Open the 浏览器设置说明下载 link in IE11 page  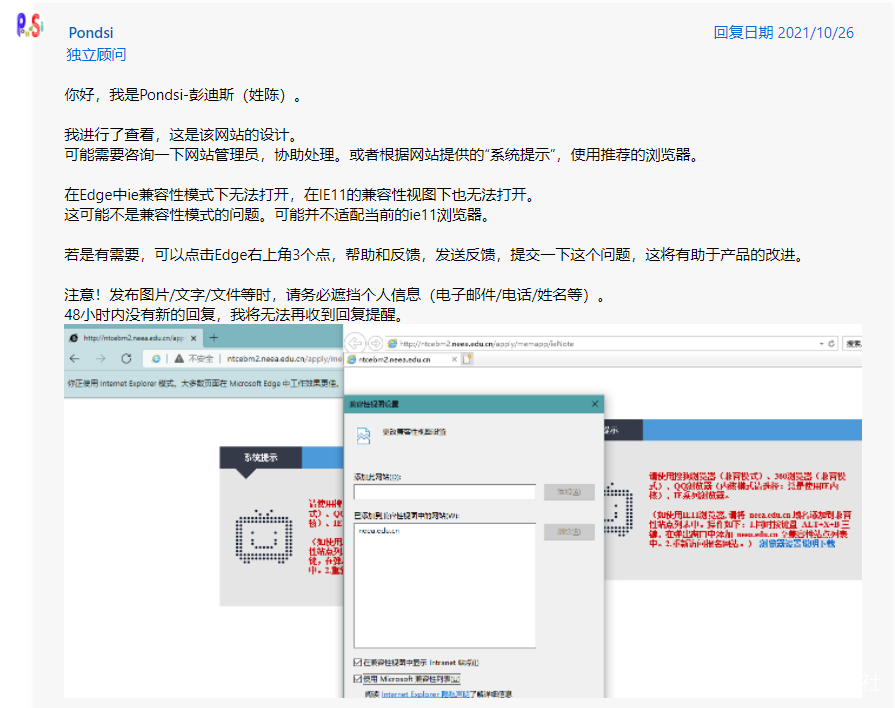point(797,544)
